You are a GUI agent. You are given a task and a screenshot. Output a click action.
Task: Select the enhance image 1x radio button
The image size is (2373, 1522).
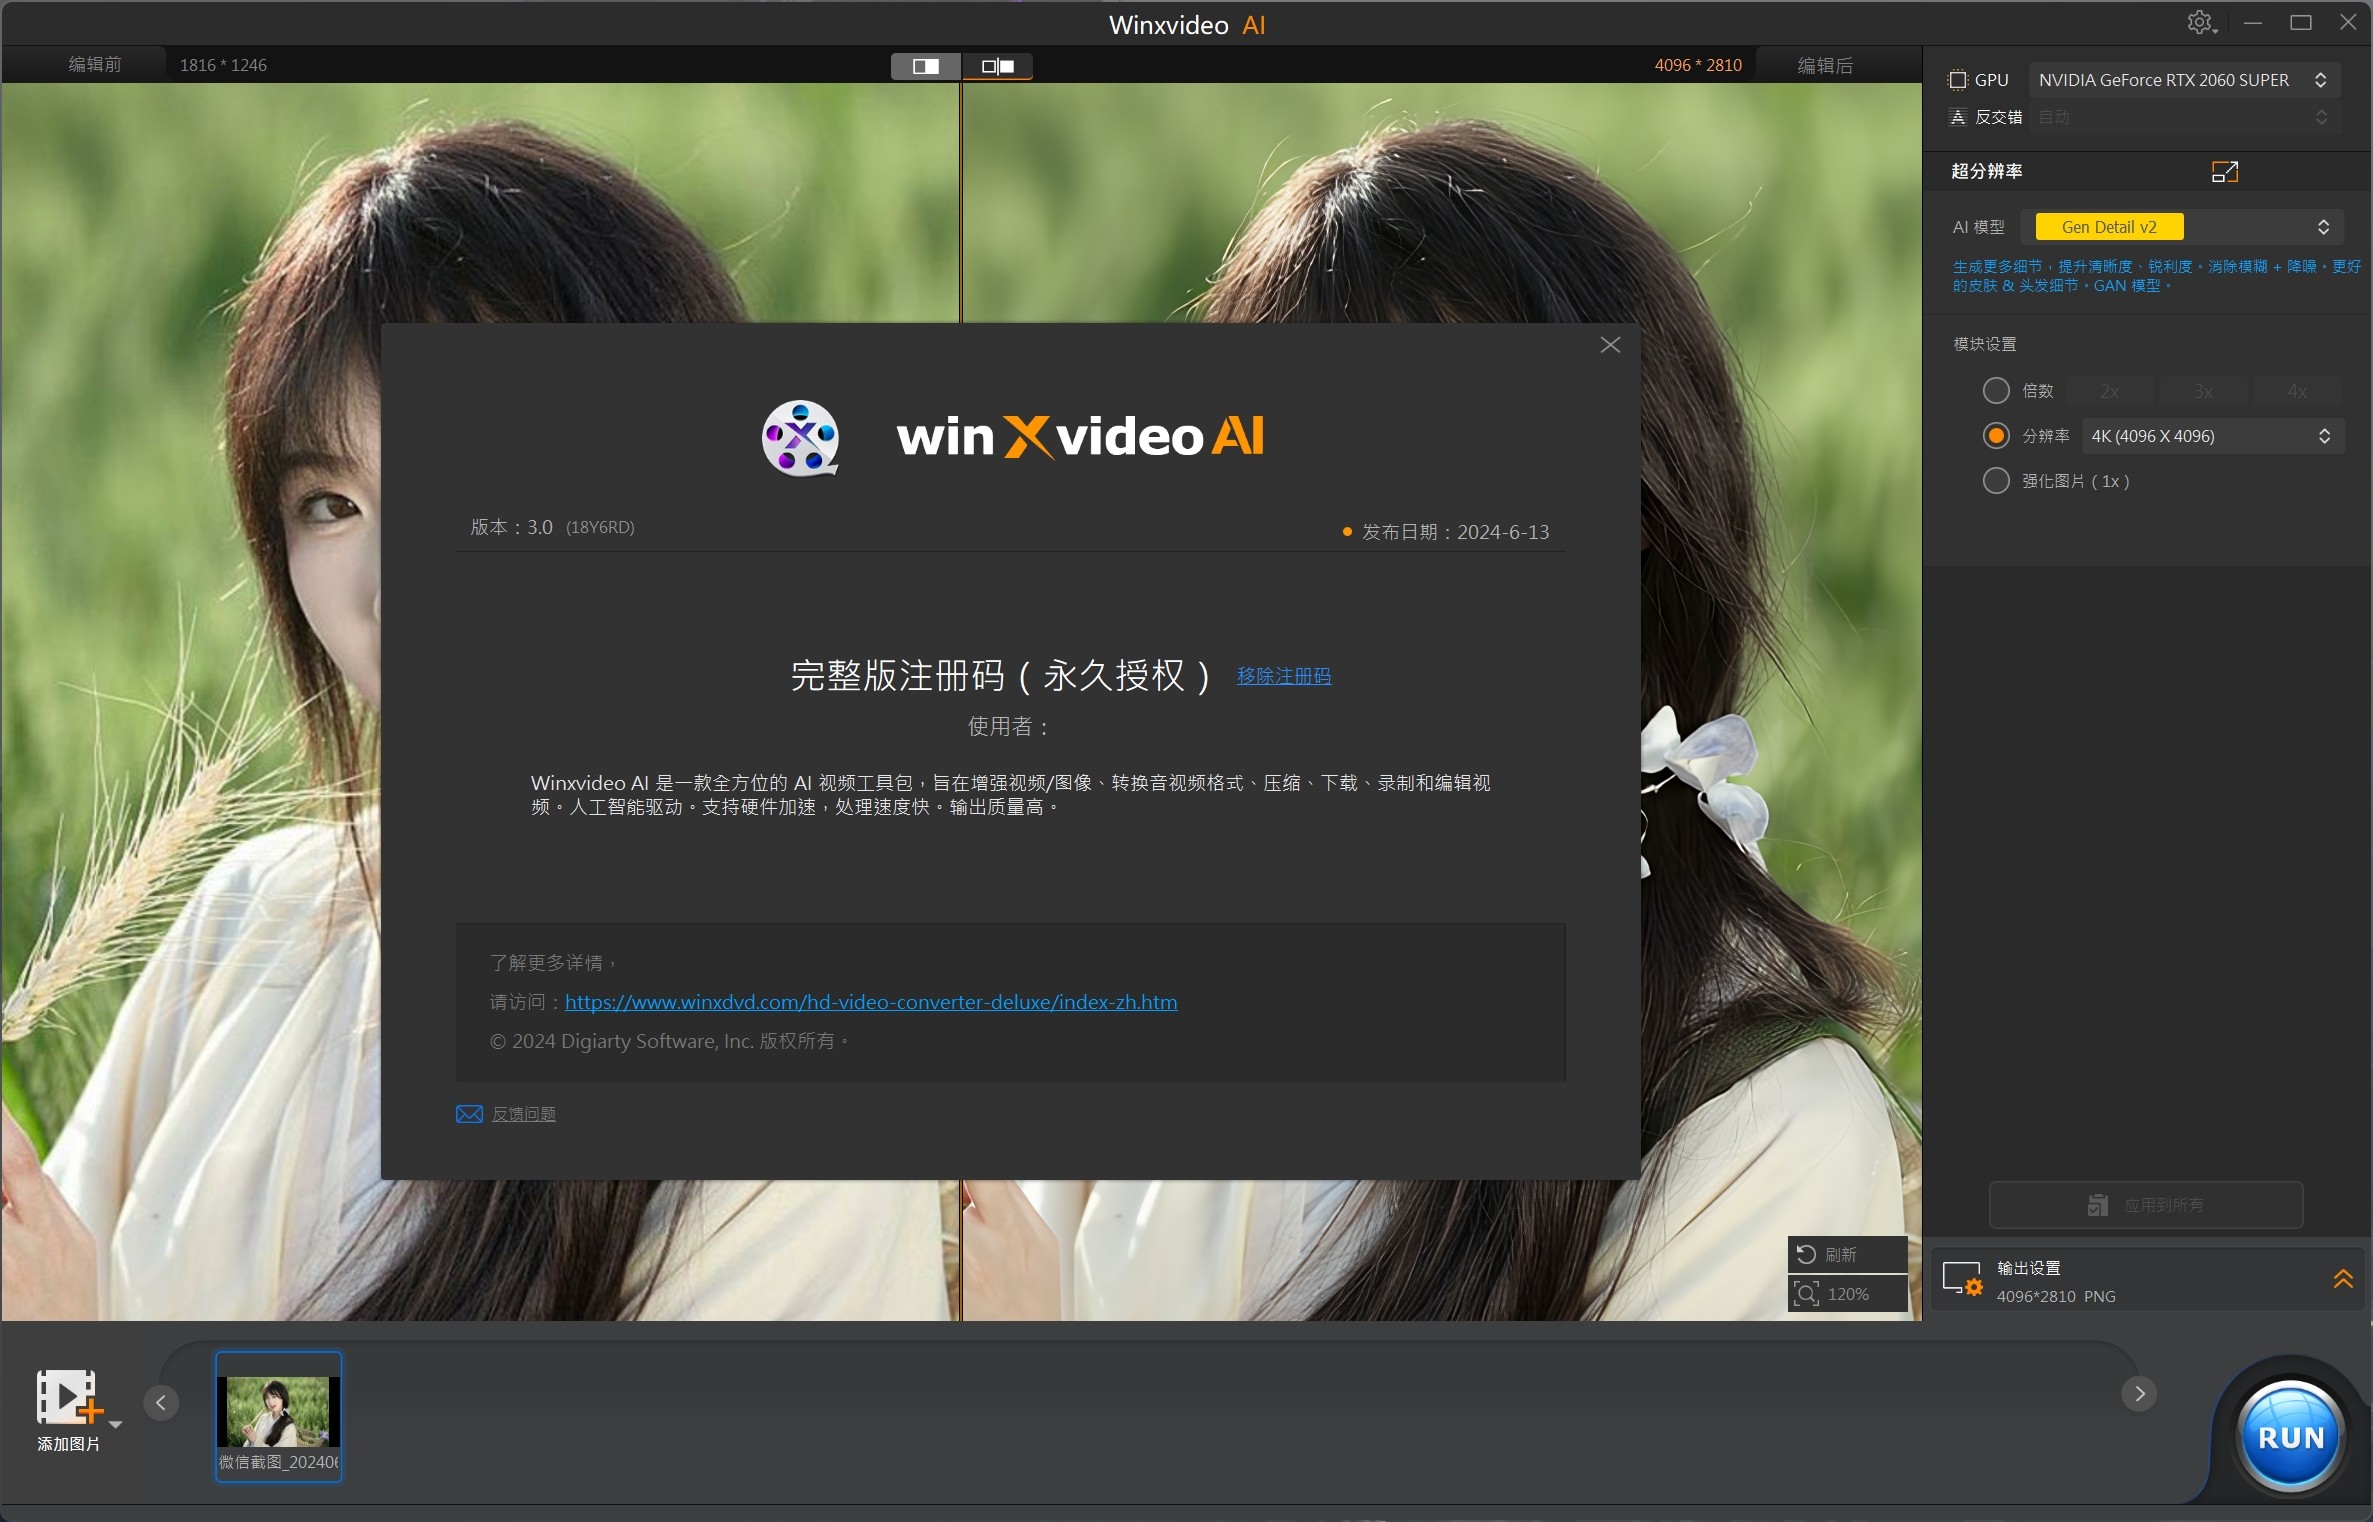click(1995, 481)
